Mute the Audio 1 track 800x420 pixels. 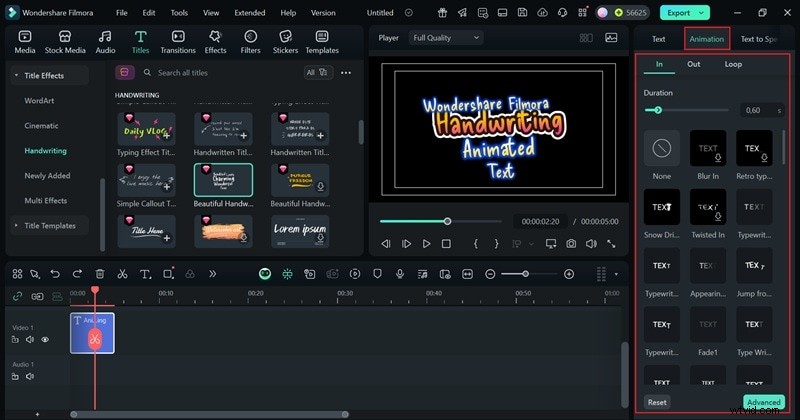tap(30, 376)
